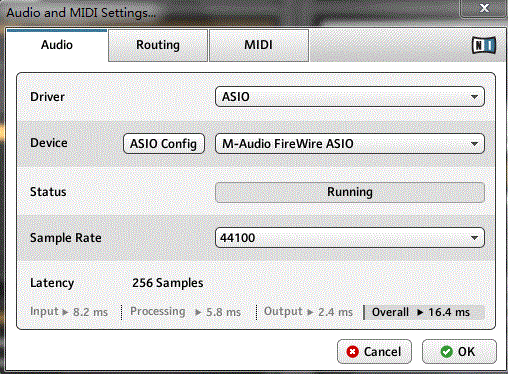This screenshot has width=508, height=374.
Task: Click the Running status field
Action: pos(350,192)
